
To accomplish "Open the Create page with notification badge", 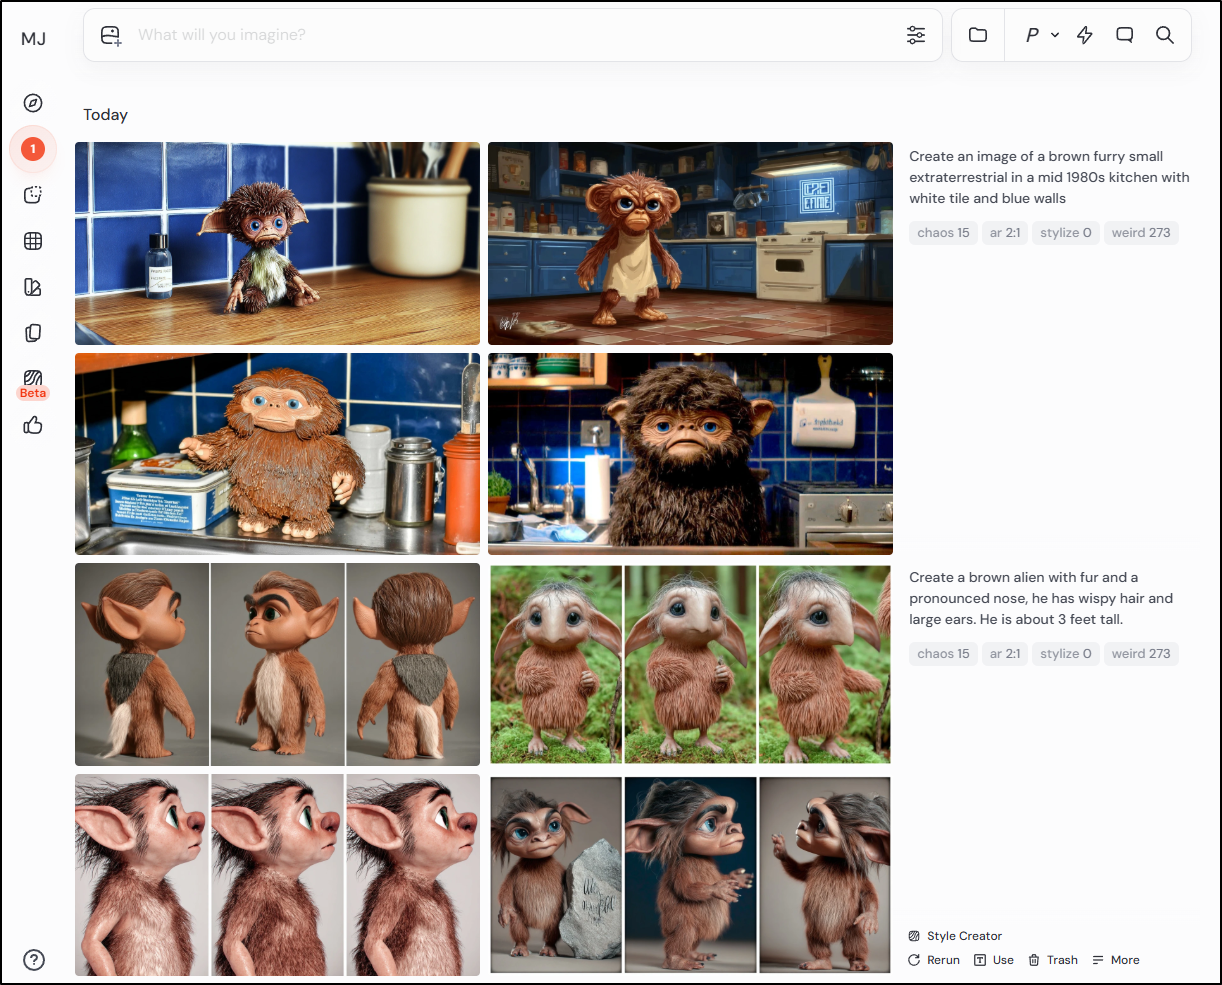I will (x=33, y=149).
